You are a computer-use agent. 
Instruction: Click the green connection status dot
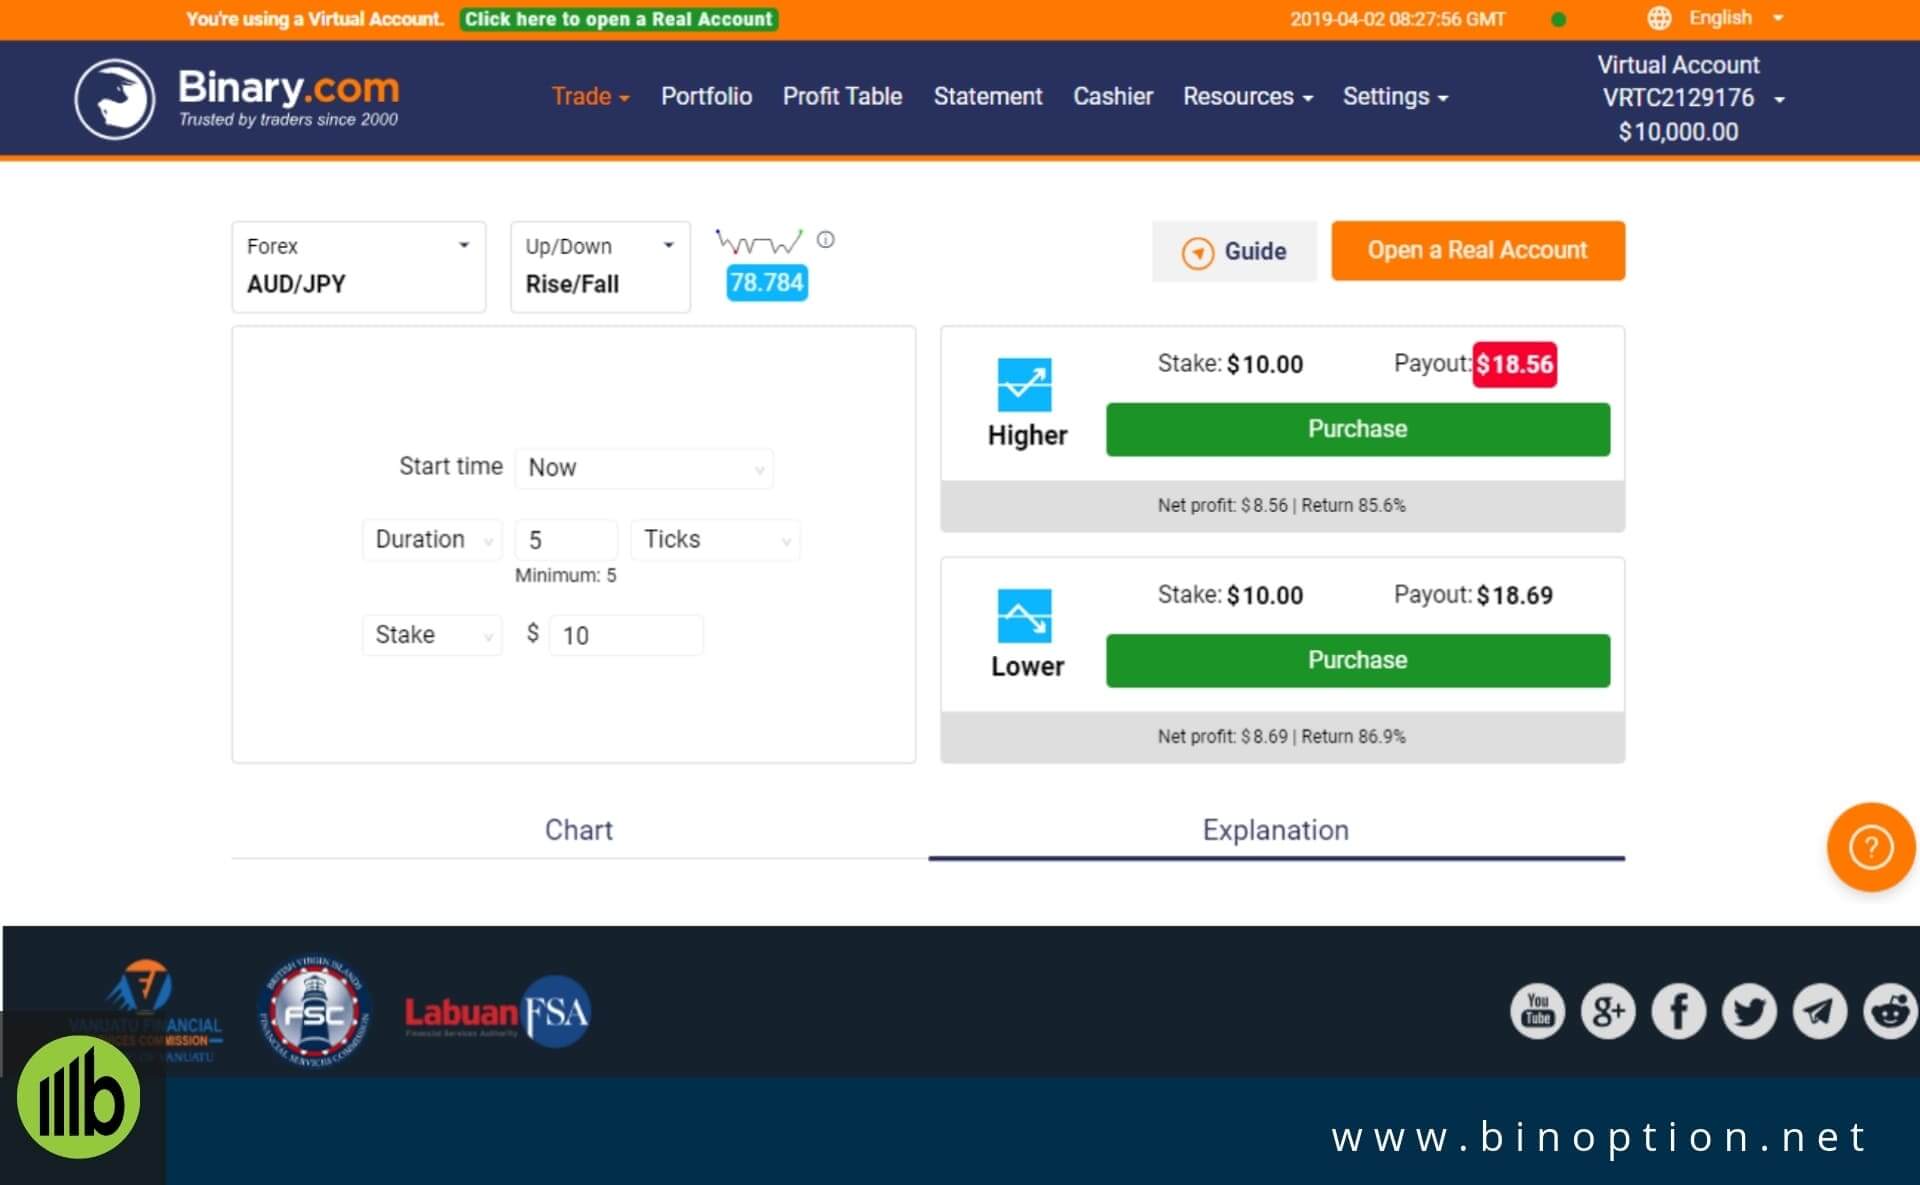coord(1558,19)
